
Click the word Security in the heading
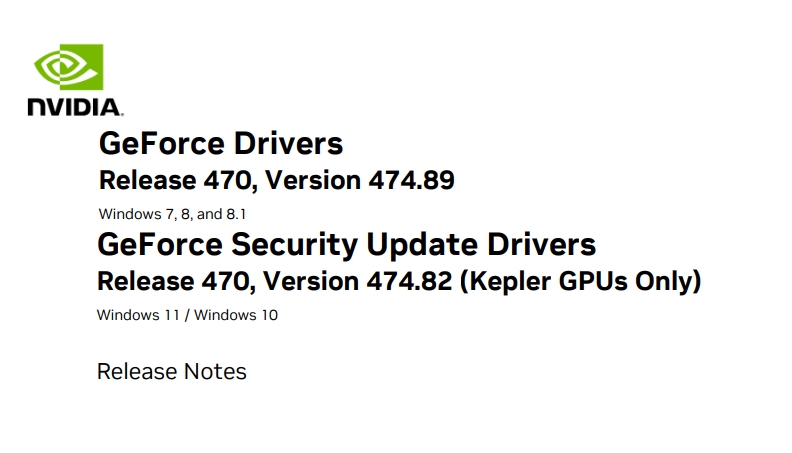point(294,245)
